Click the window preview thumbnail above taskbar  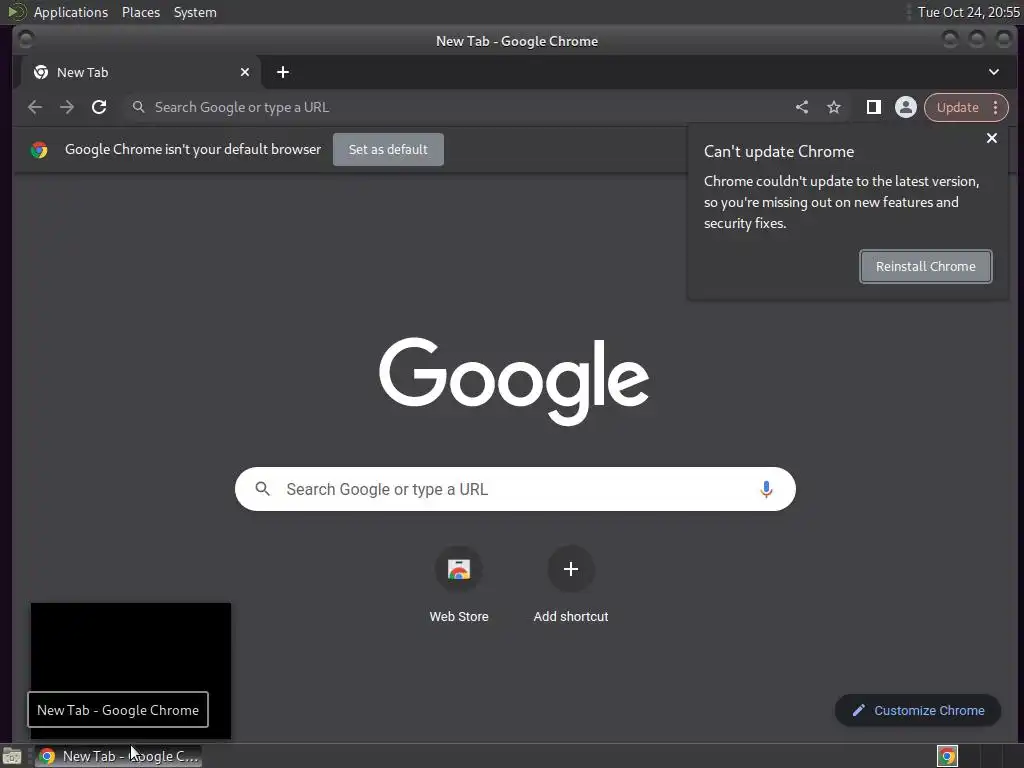(131, 671)
